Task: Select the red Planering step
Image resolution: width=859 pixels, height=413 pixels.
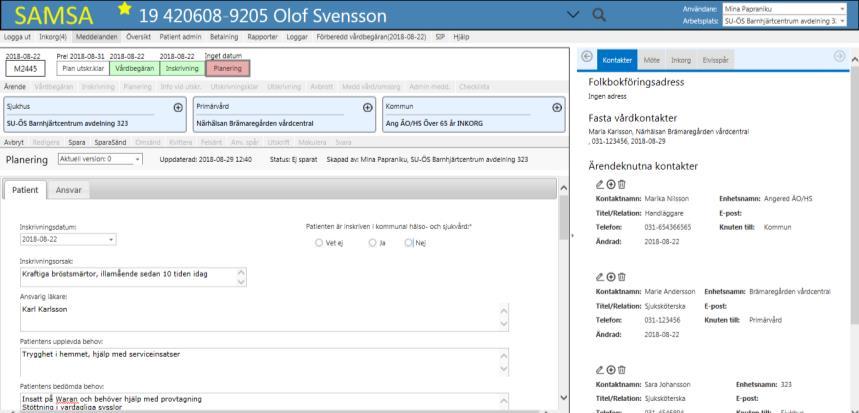Action: tap(227, 68)
